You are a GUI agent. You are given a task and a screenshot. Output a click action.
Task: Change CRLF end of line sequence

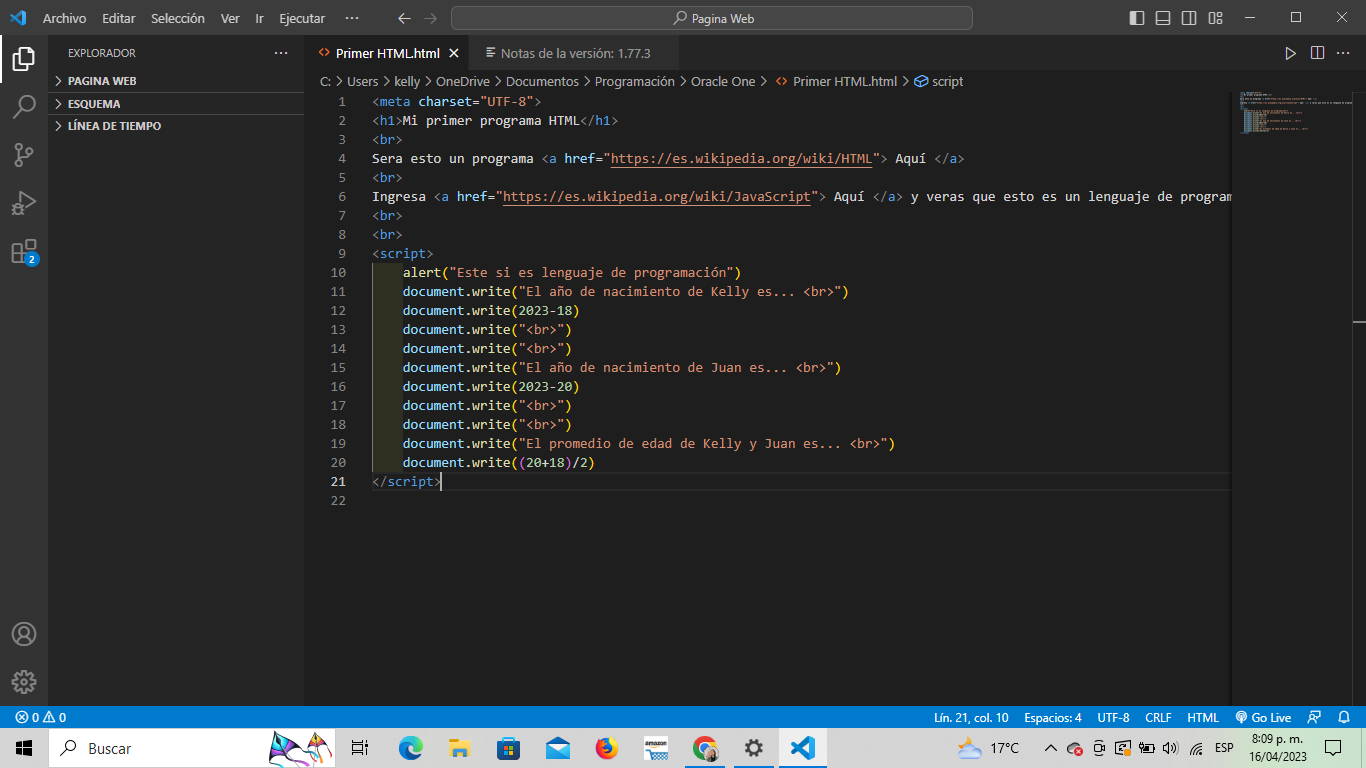[x=1158, y=717]
